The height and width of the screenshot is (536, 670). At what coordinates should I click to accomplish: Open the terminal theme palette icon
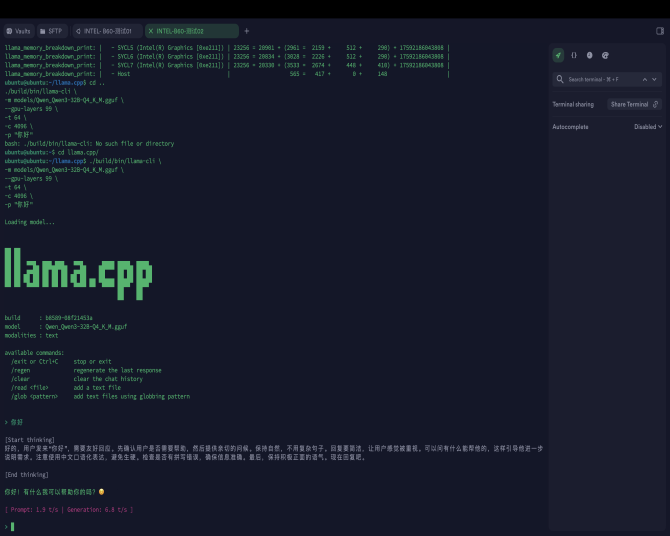click(x=605, y=55)
